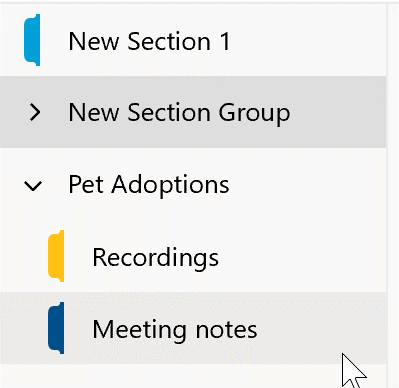The image size is (399, 388).
Task: Switch to the Meeting notes section
Action: [x=193, y=328]
